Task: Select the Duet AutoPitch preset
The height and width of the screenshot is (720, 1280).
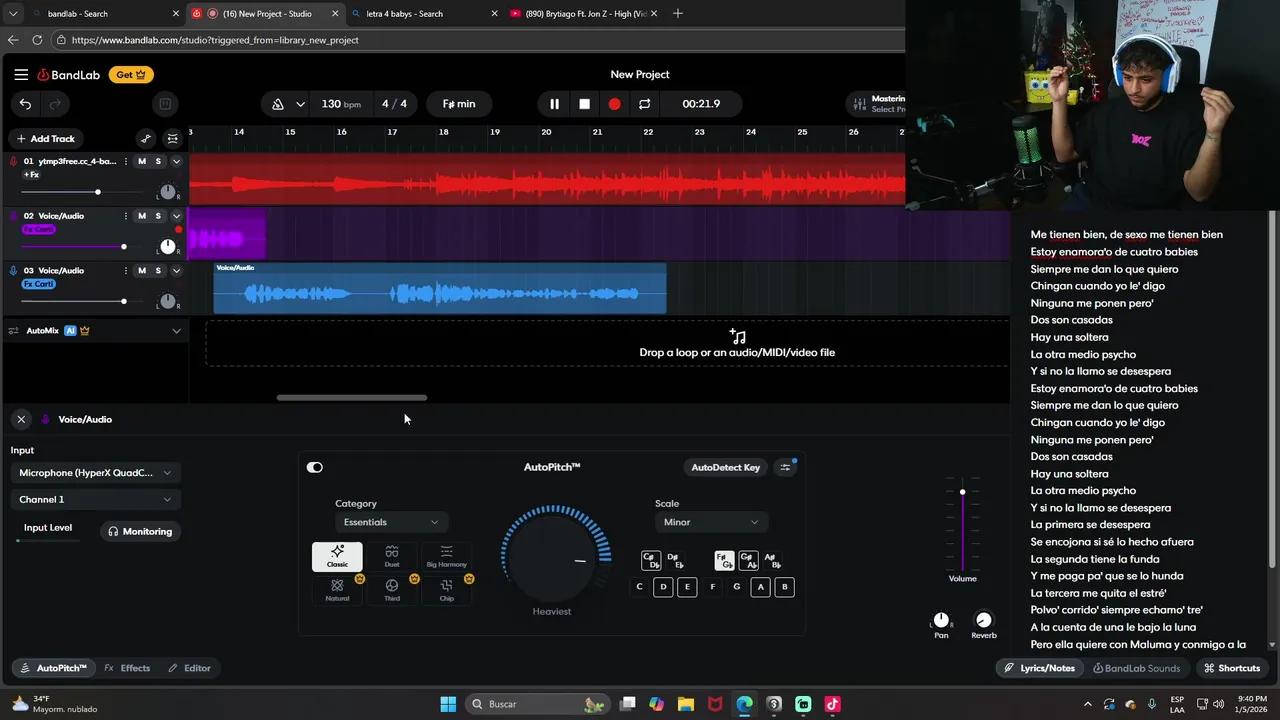Action: tap(392, 557)
